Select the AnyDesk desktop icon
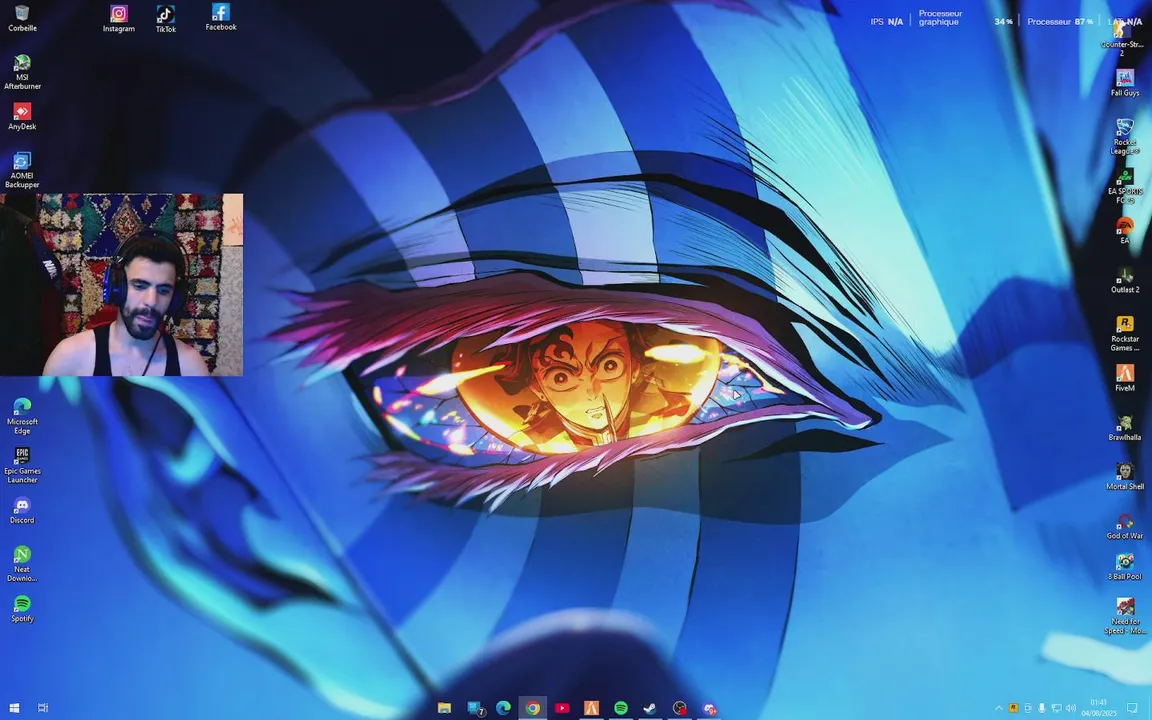The width and height of the screenshot is (1152, 720). [22, 117]
